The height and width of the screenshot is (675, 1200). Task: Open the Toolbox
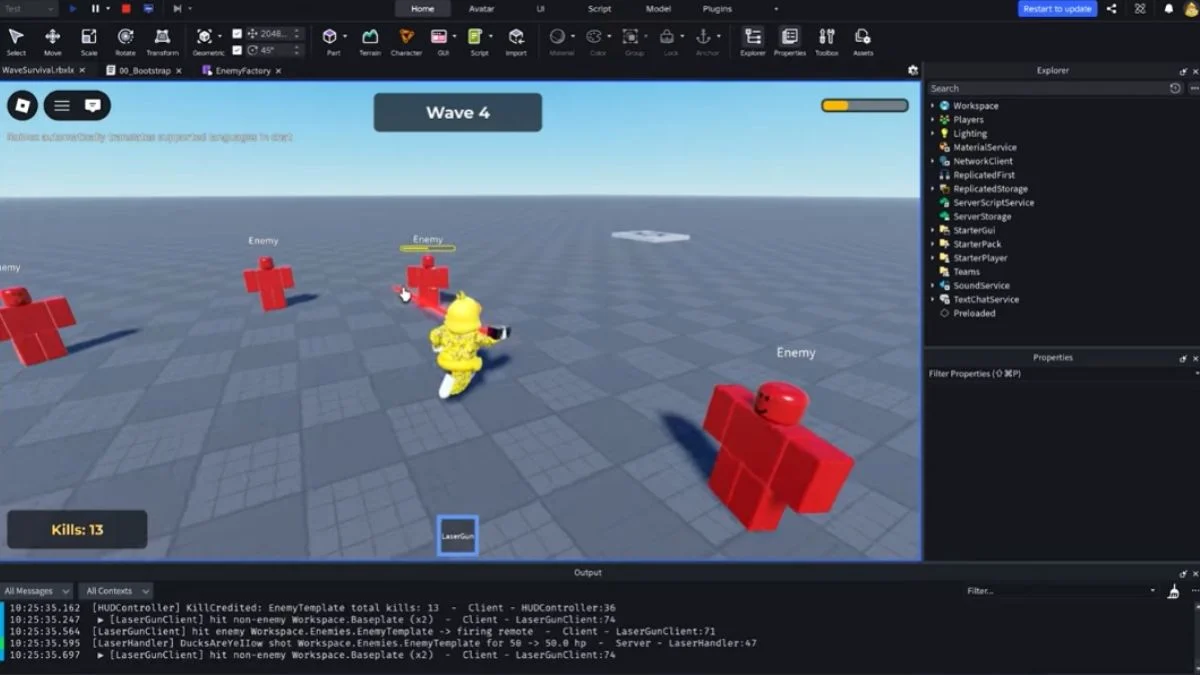827,41
